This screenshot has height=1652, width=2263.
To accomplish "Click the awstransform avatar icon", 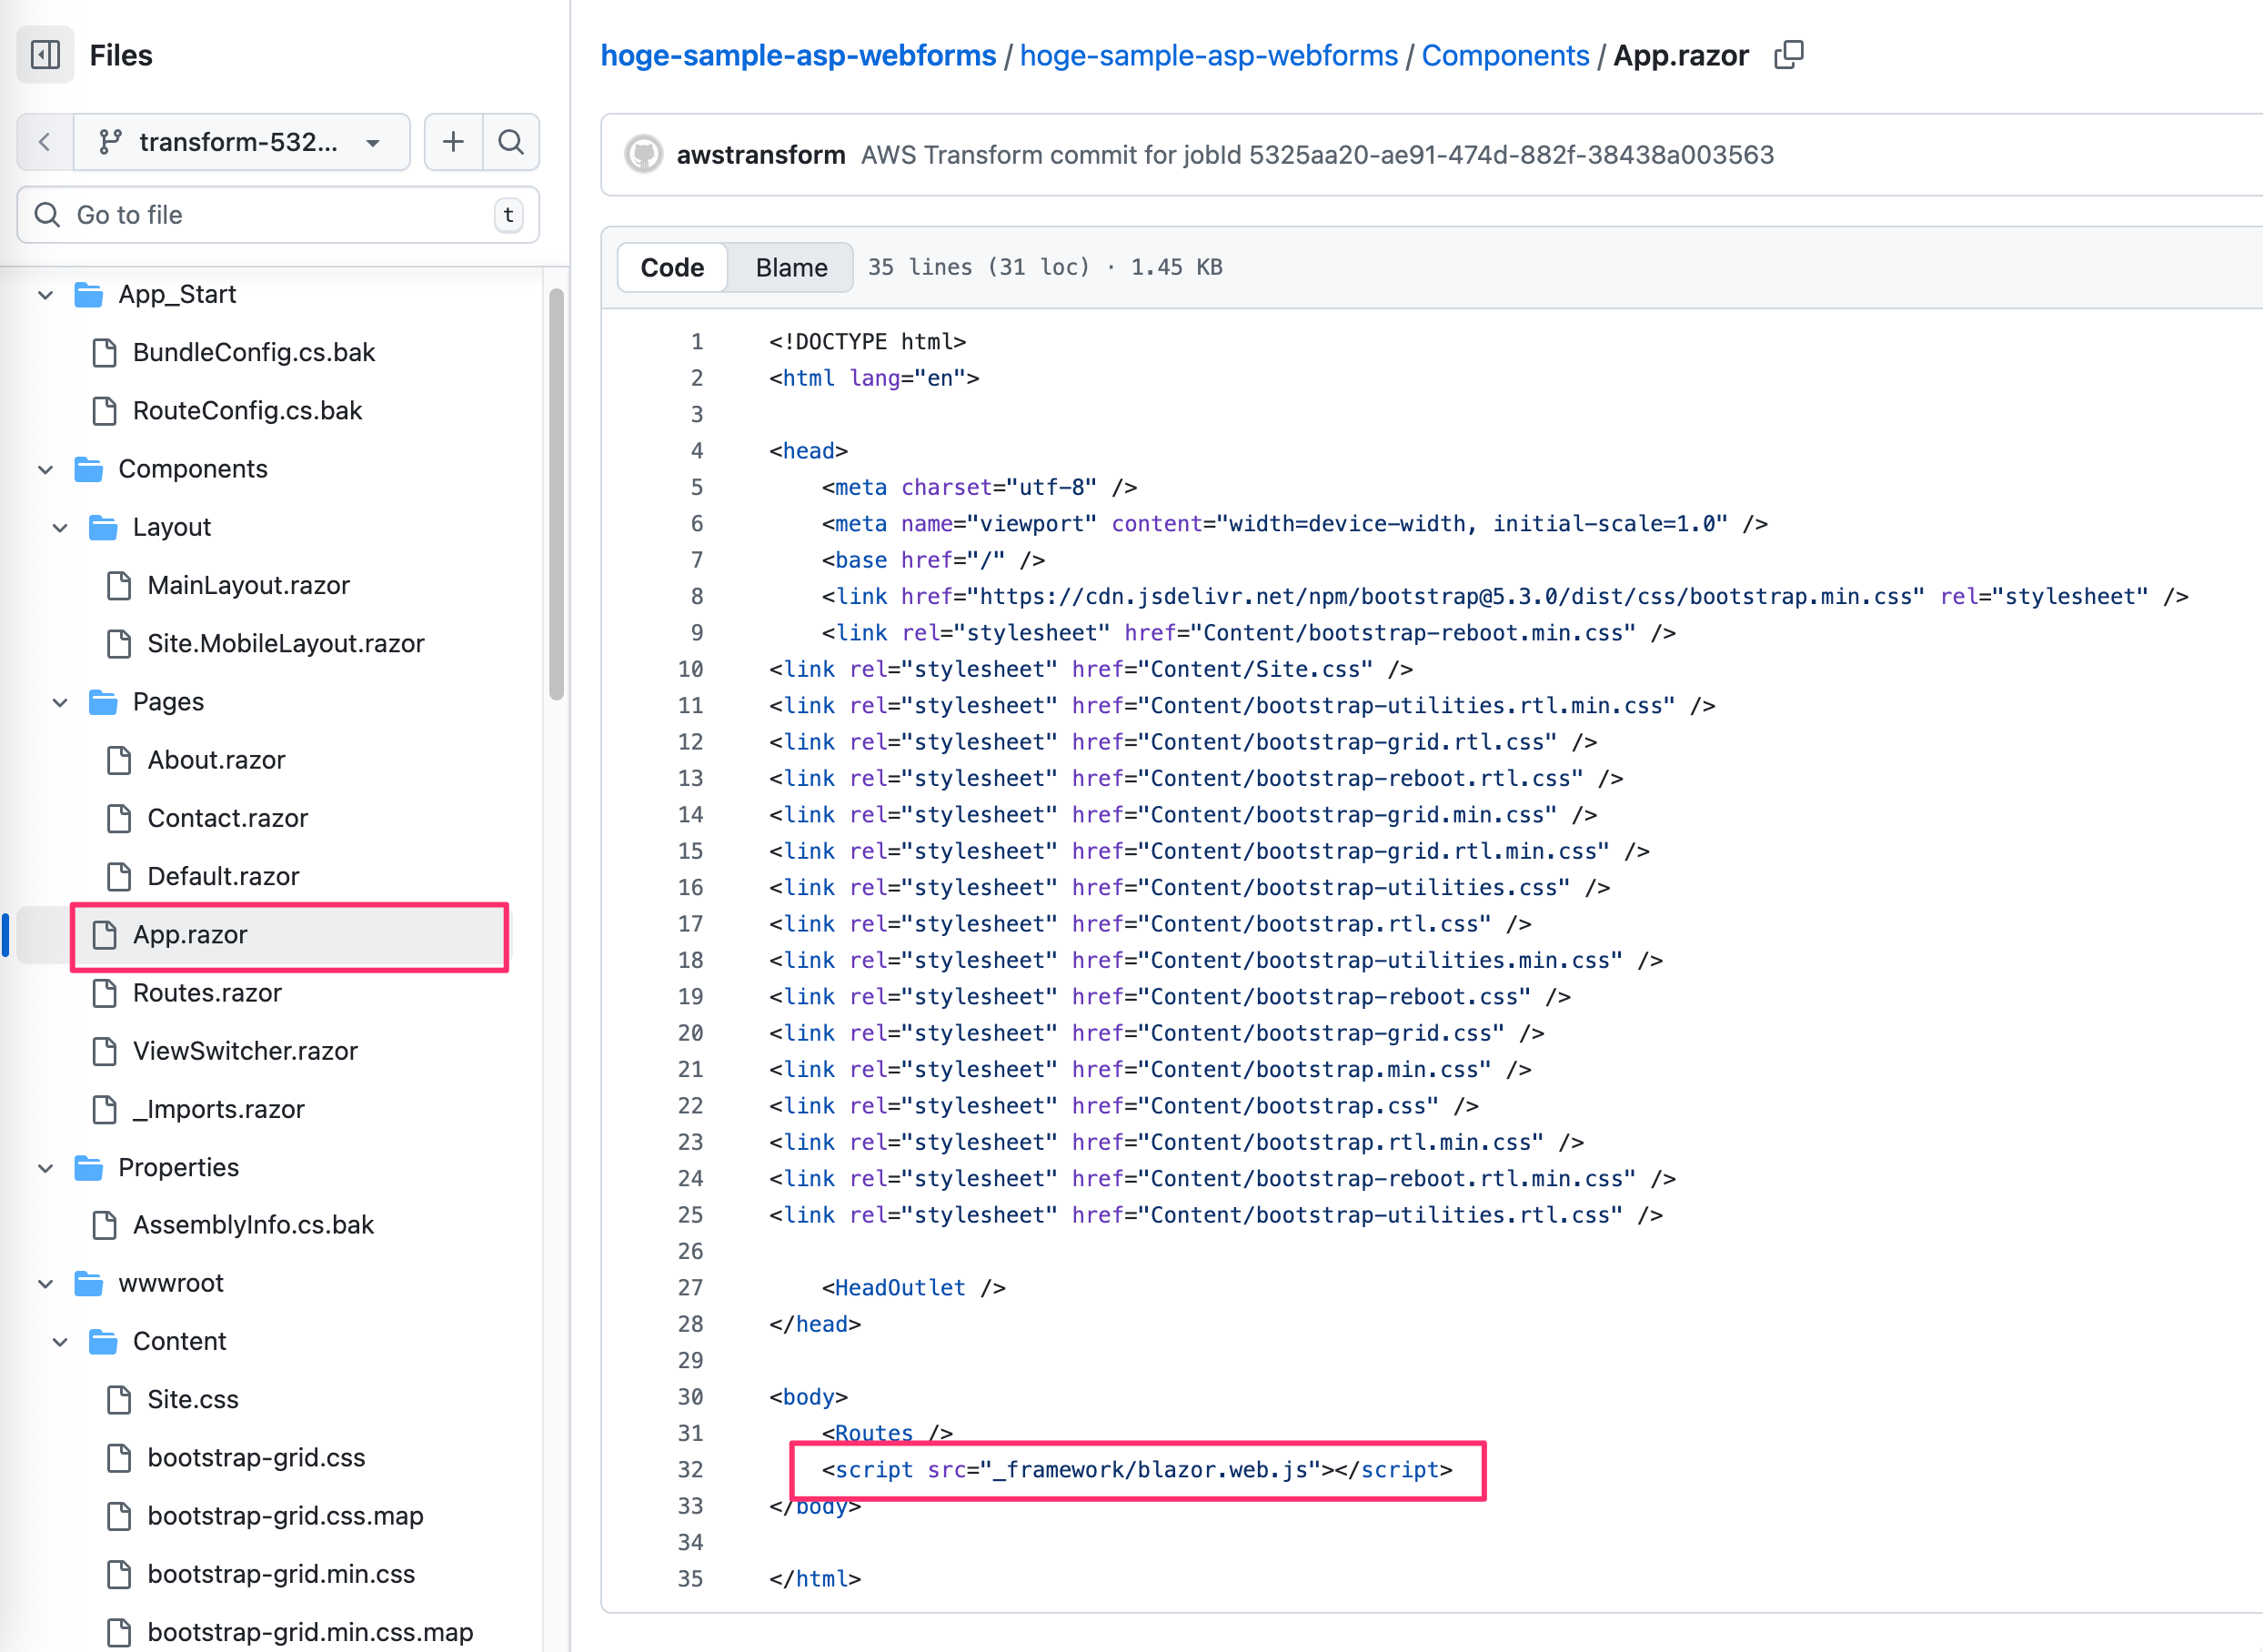I will point(643,155).
